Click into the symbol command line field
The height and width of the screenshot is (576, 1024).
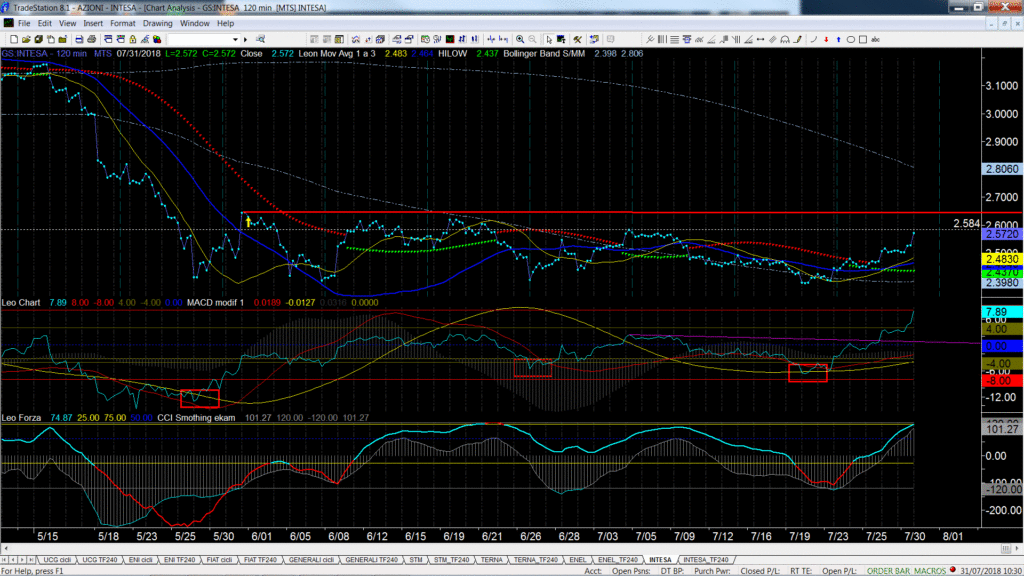pyautogui.click(x=200, y=40)
